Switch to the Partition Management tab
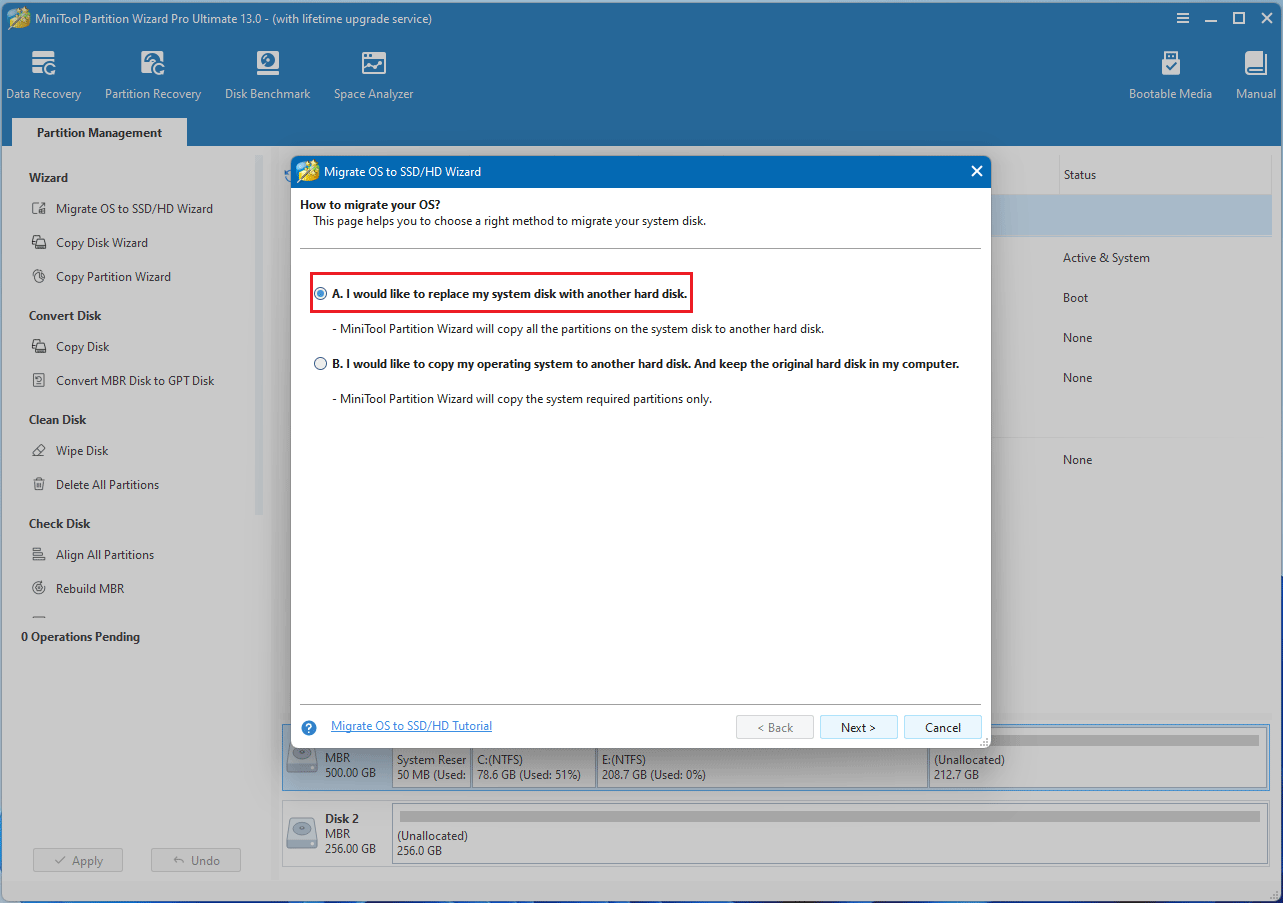Image resolution: width=1283 pixels, height=903 pixels. [x=98, y=132]
